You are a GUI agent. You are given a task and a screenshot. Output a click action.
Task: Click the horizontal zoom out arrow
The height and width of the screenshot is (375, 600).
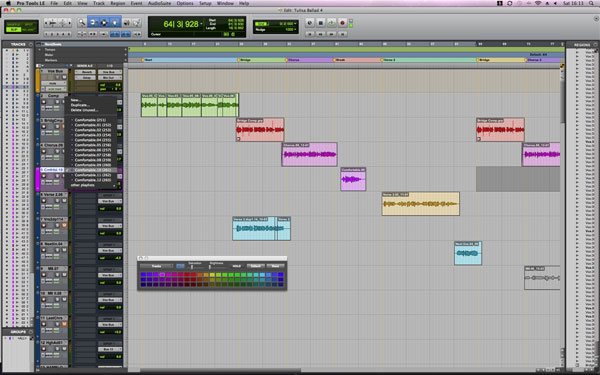coord(47,23)
